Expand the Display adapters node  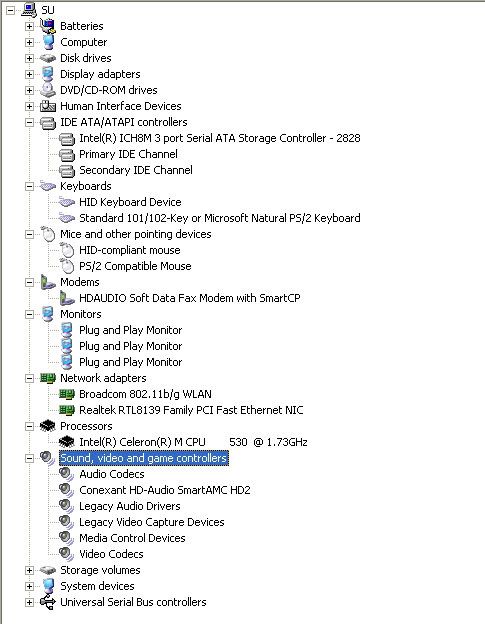click(x=29, y=74)
